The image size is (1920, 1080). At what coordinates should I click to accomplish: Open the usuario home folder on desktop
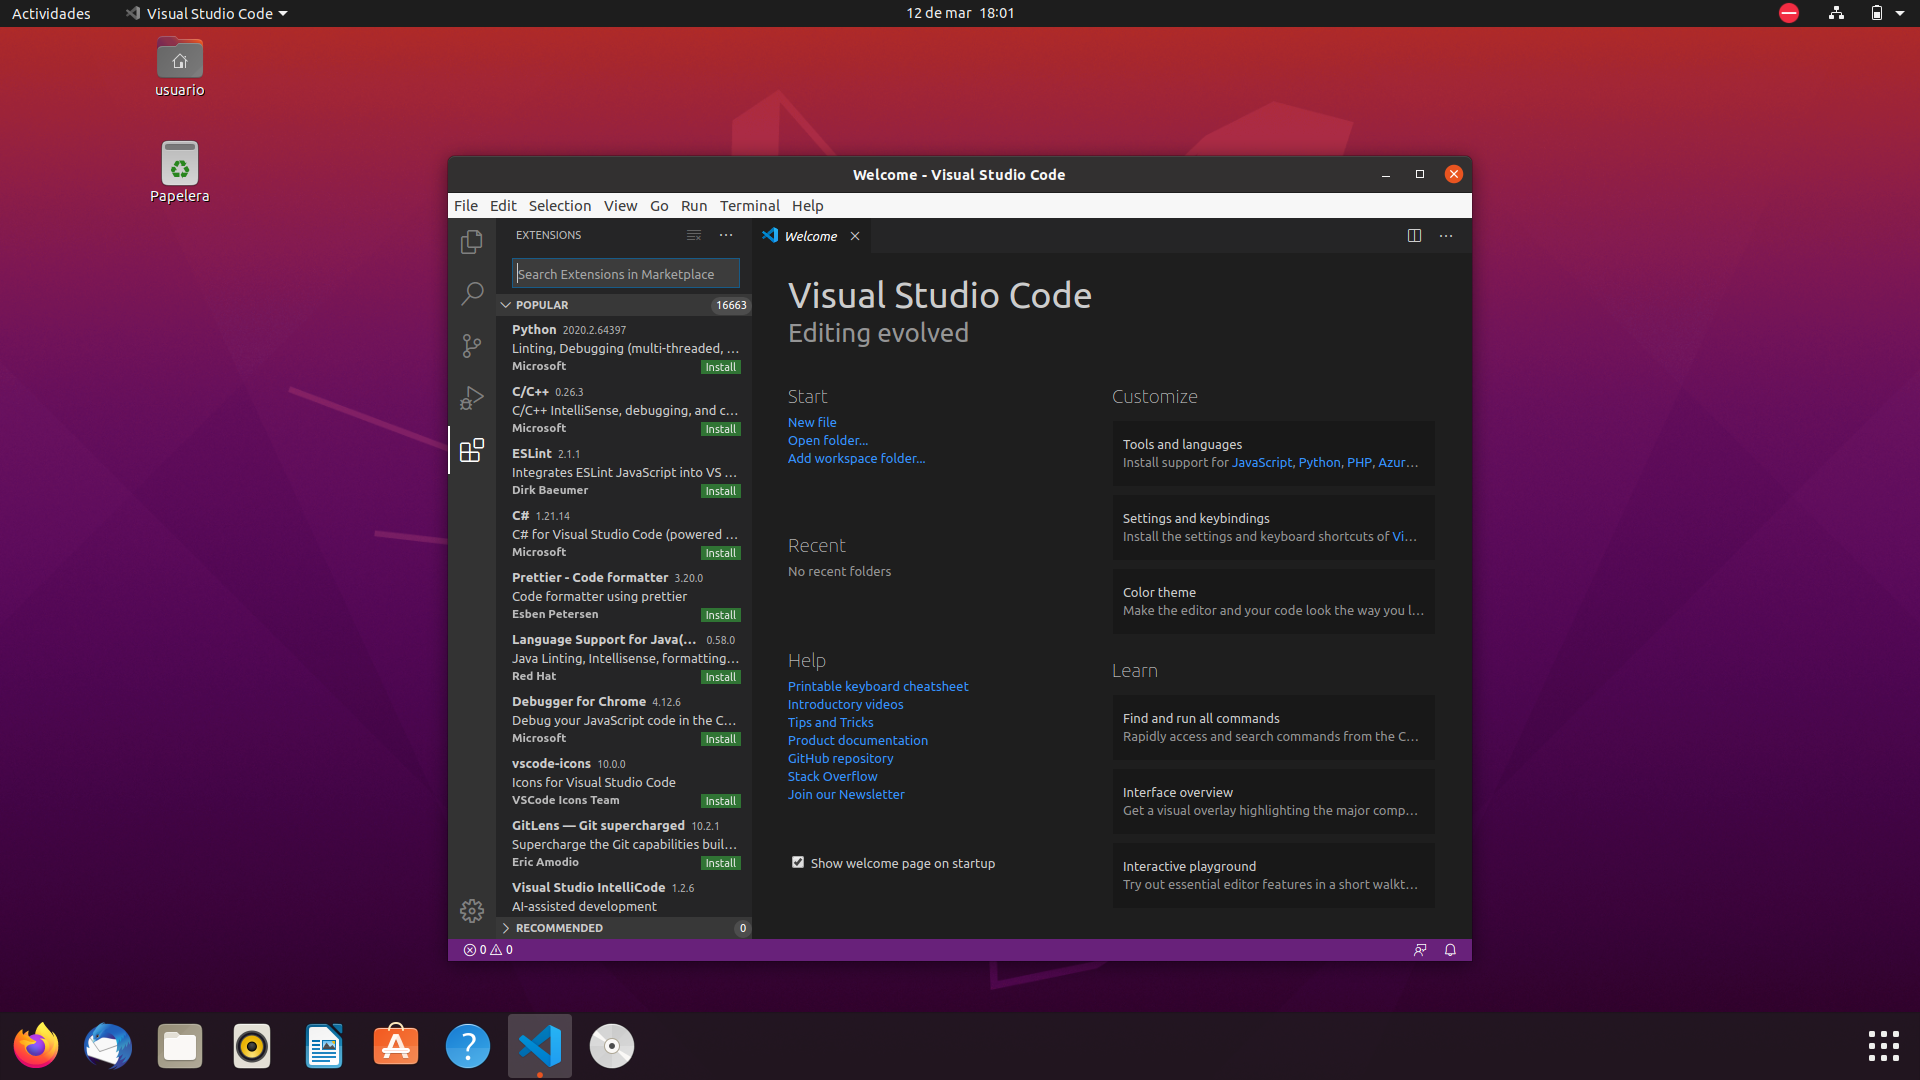tap(180, 68)
